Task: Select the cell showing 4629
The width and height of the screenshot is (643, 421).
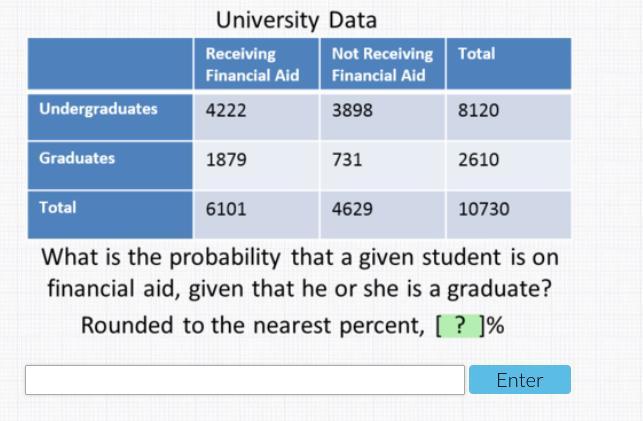Action: coord(352,209)
